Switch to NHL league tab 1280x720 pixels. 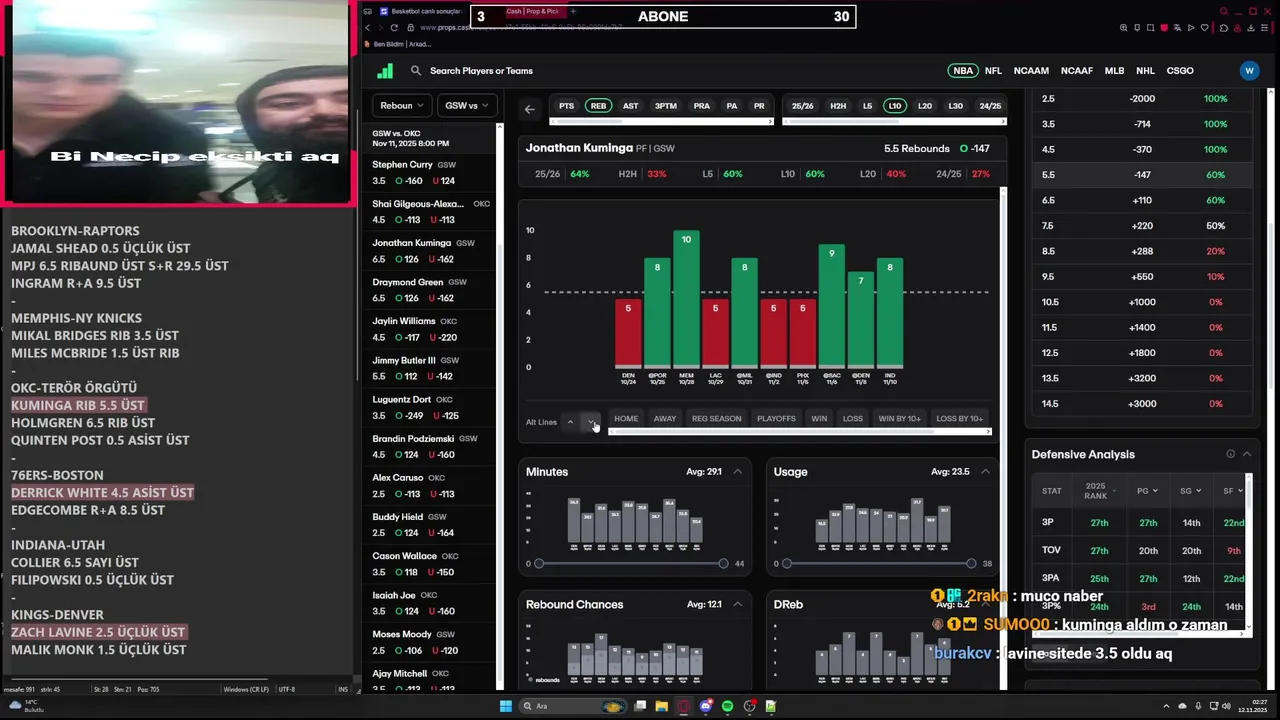tap(1146, 71)
